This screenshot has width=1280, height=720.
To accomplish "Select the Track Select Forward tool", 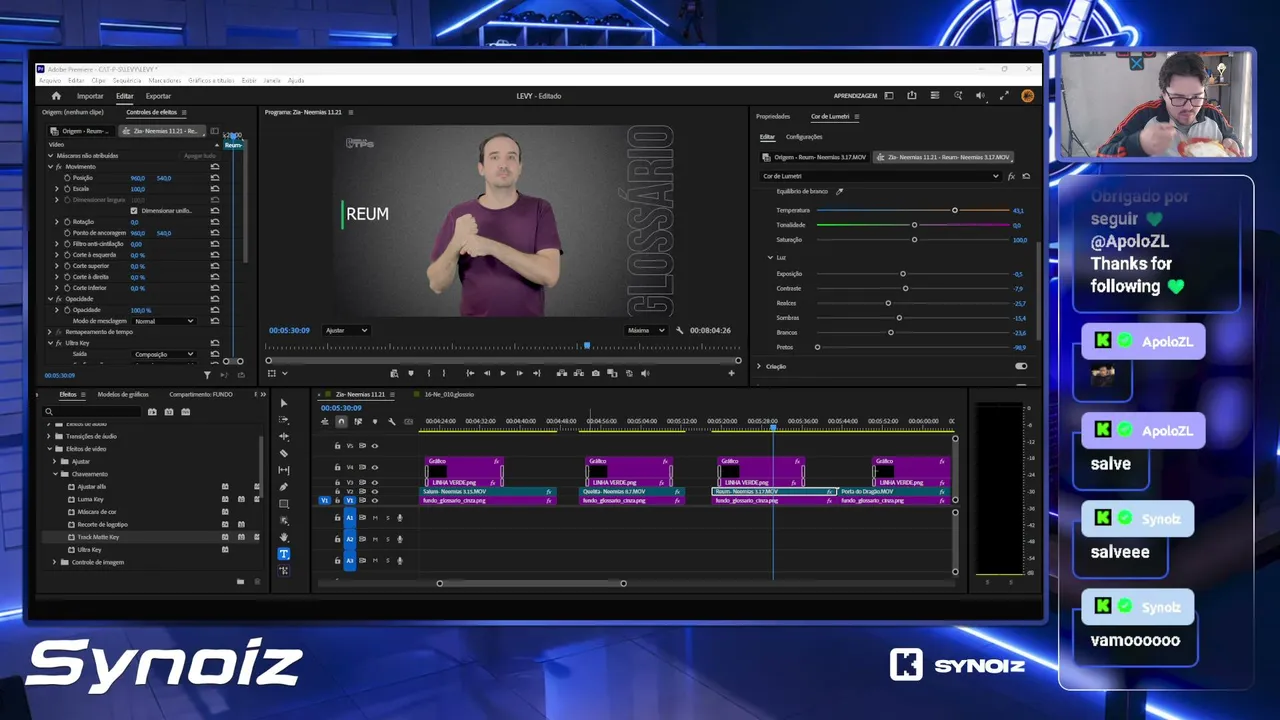I will 284,420.
